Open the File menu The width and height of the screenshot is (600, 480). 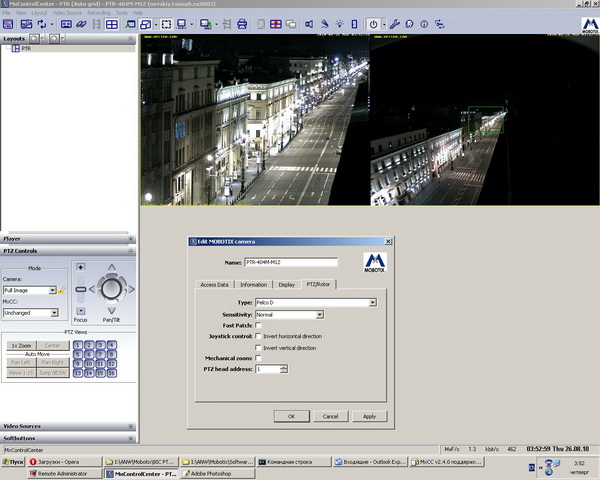[7, 13]
